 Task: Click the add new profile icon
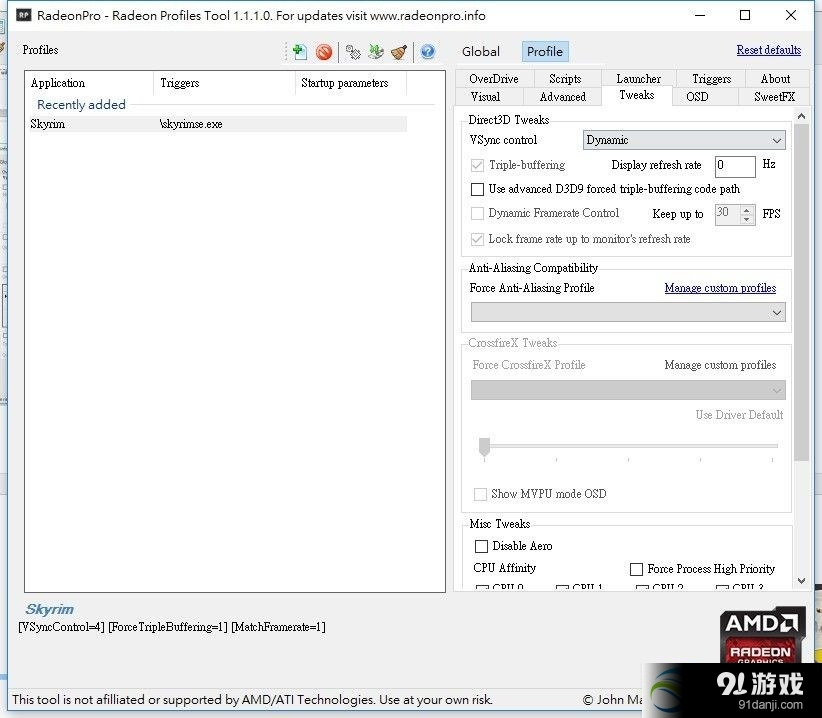pos(299,52)
